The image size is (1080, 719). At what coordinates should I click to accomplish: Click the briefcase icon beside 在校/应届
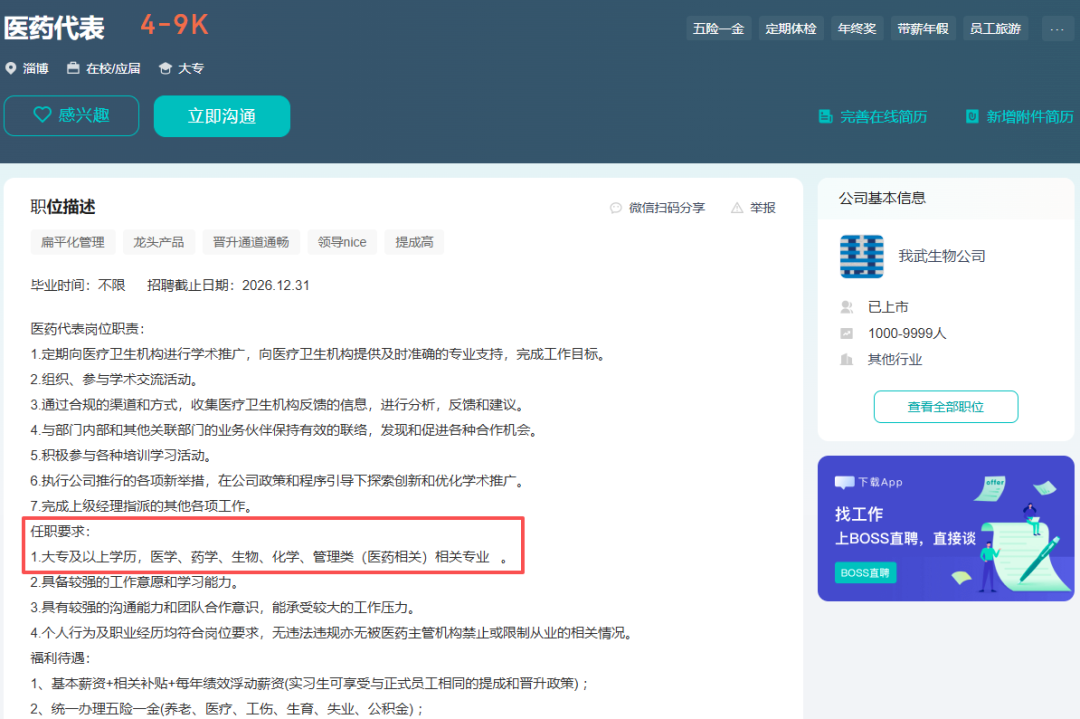[73, 68]
